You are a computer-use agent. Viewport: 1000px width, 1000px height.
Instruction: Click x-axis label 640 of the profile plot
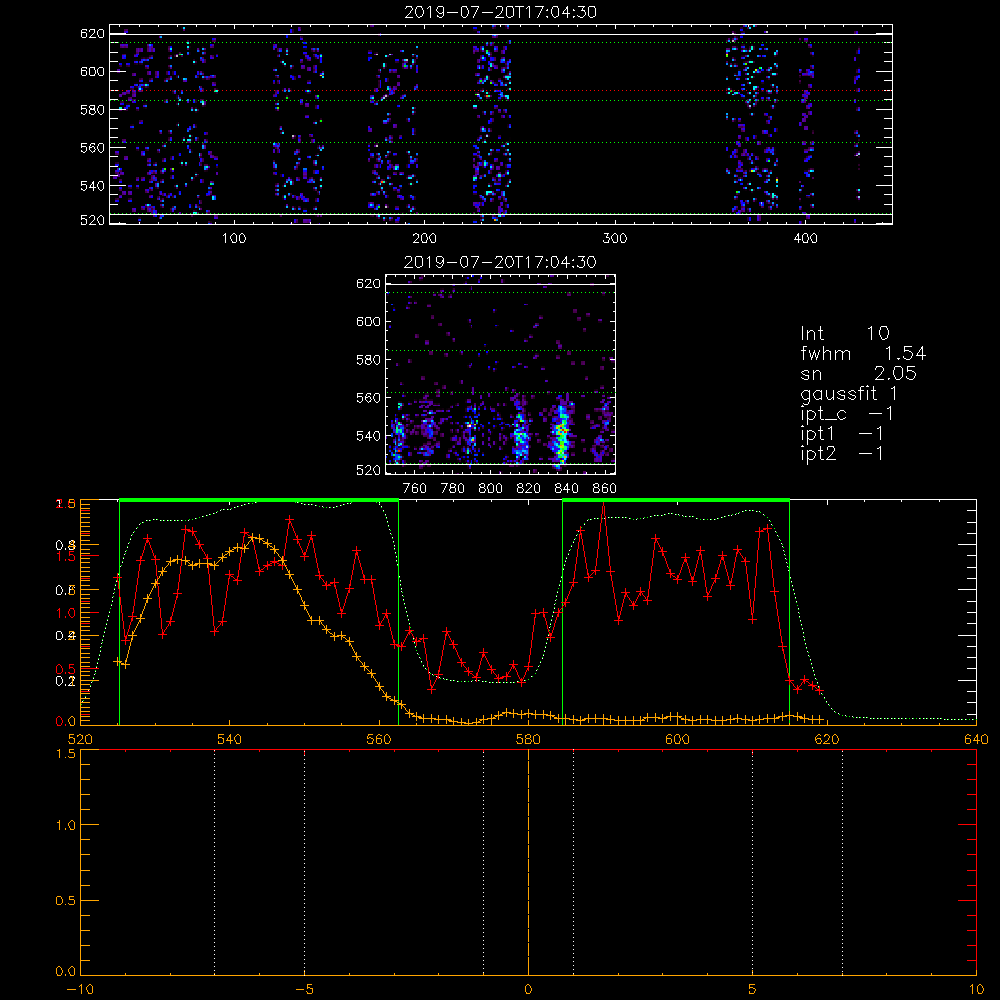pyautogui.click(x=976, y=740)
